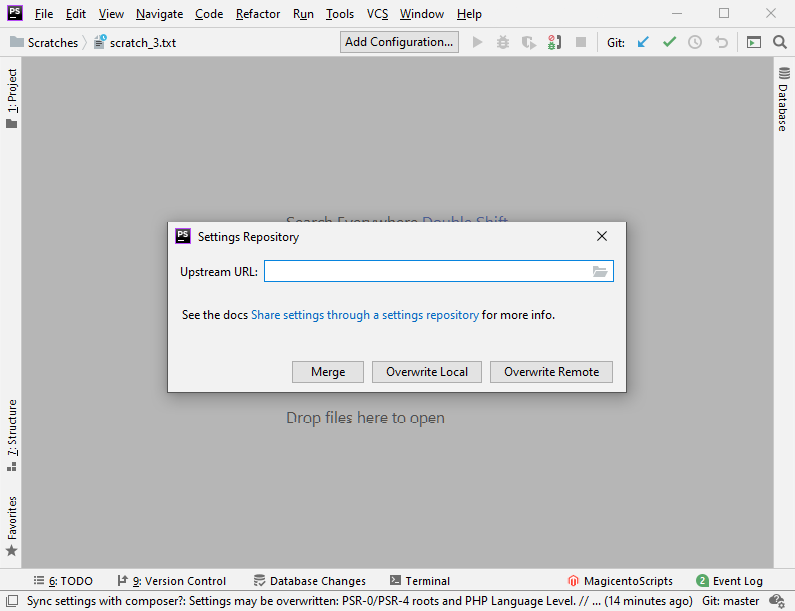
Task: Click the Run configuration play icon
Action: click(477, 42)
